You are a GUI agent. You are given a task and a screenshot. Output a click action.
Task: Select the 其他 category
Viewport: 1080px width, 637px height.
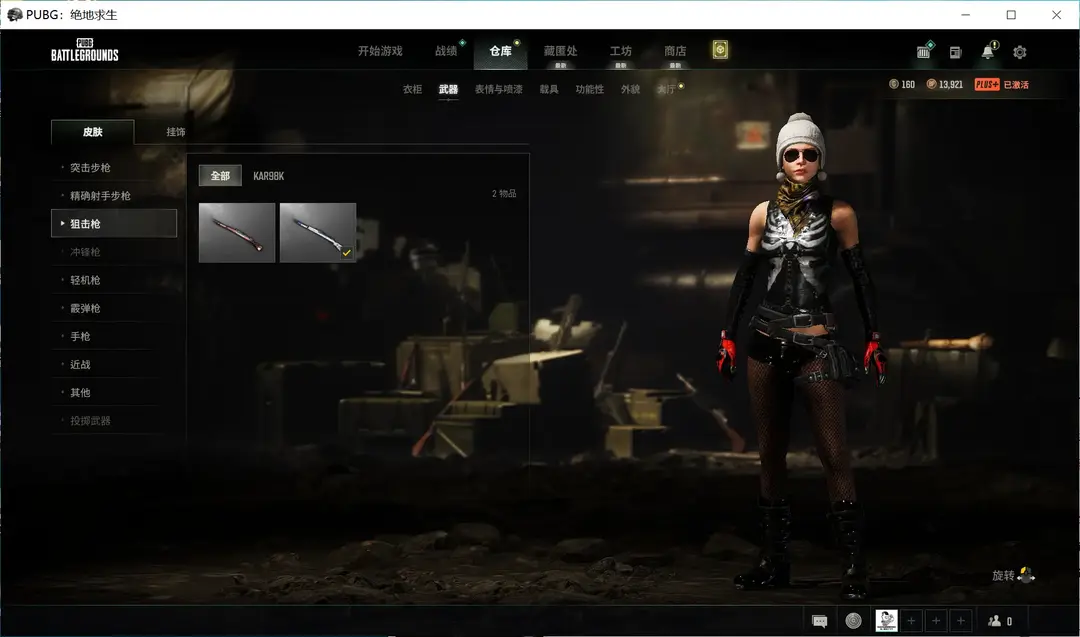tap(114, 393)
